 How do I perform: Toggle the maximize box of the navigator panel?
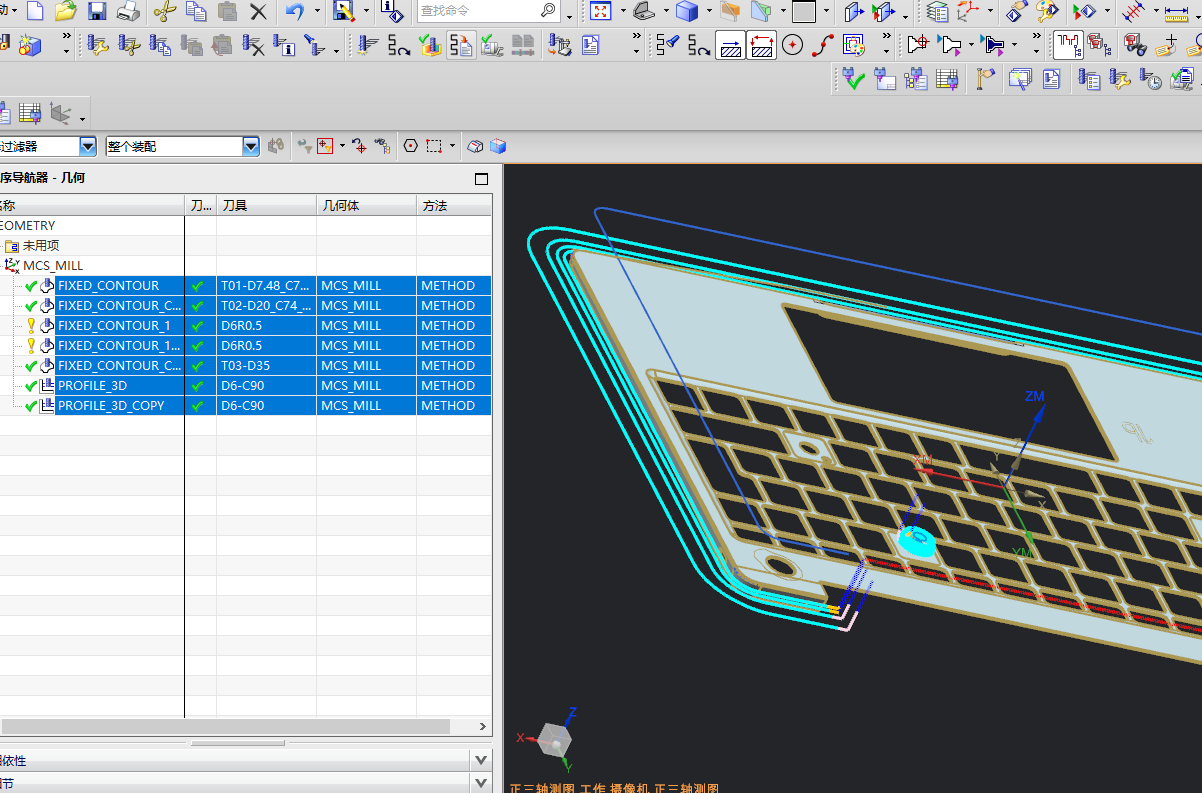pyautogui.click(x=481, y=179)
